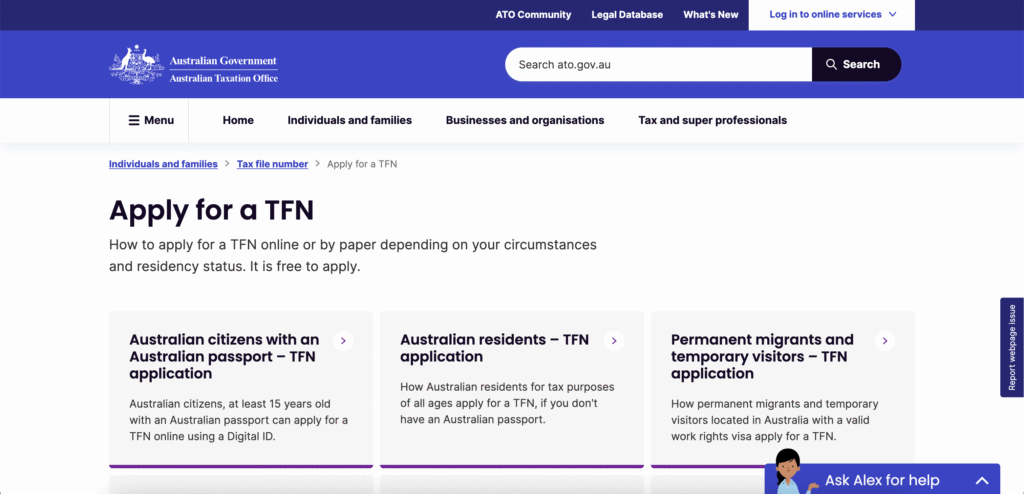
Task: Click the Alex assistant avatar
Action: (x=789, y=472)
